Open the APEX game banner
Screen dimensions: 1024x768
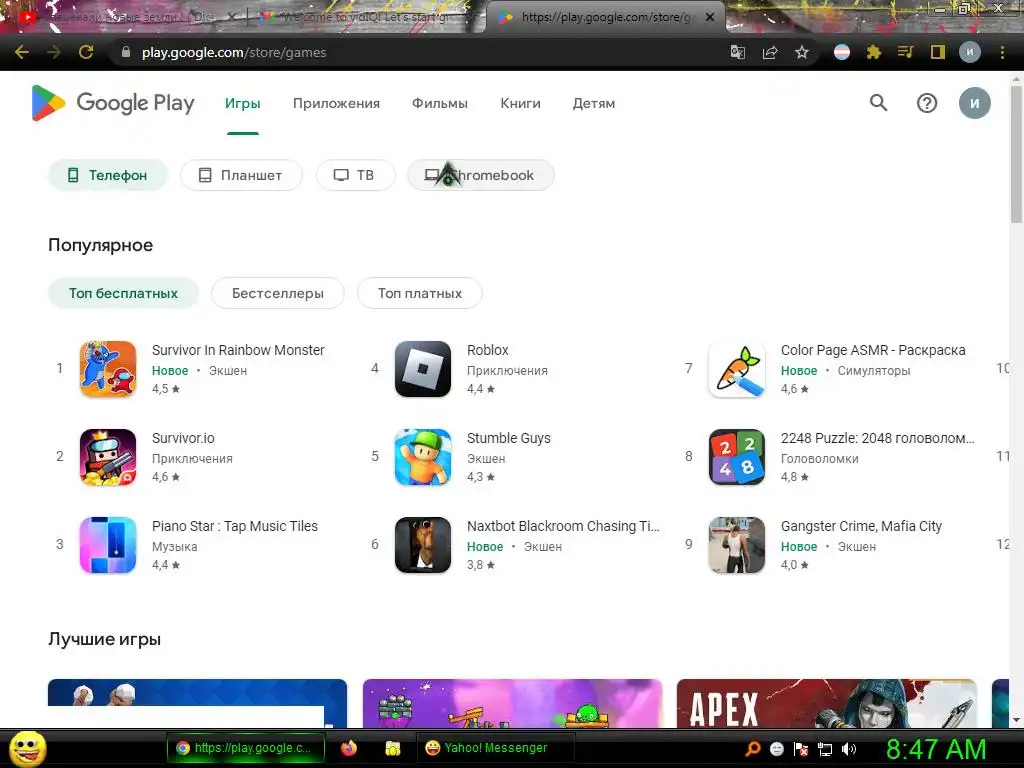827,703
